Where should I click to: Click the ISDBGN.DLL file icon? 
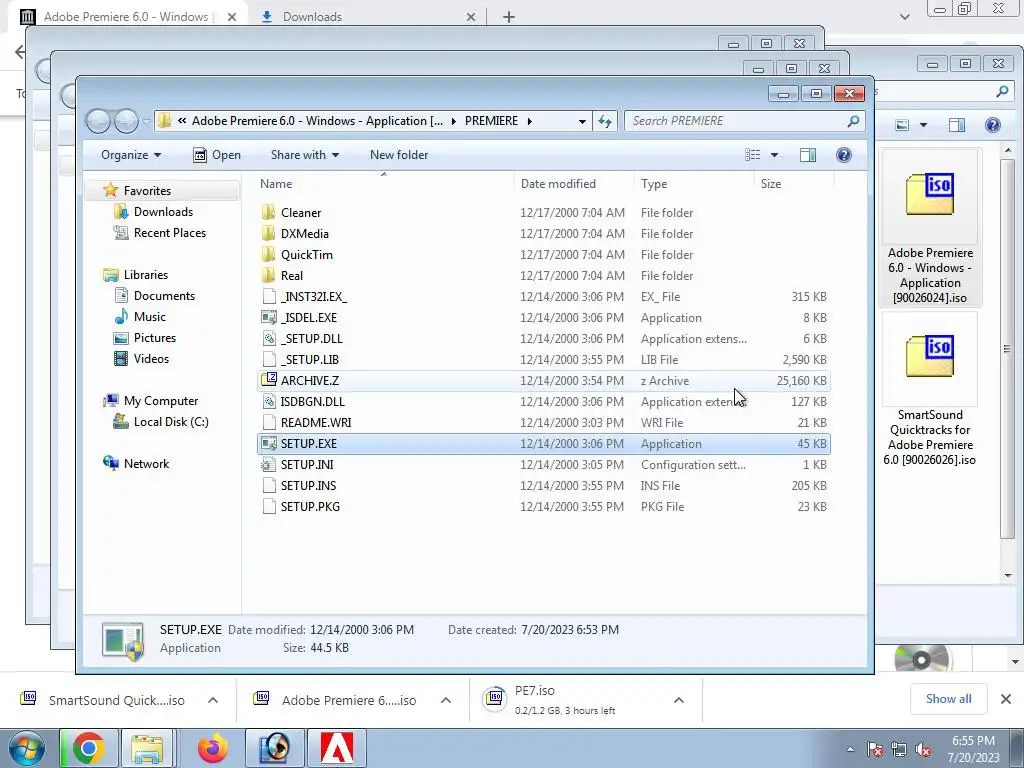(268, 402)
